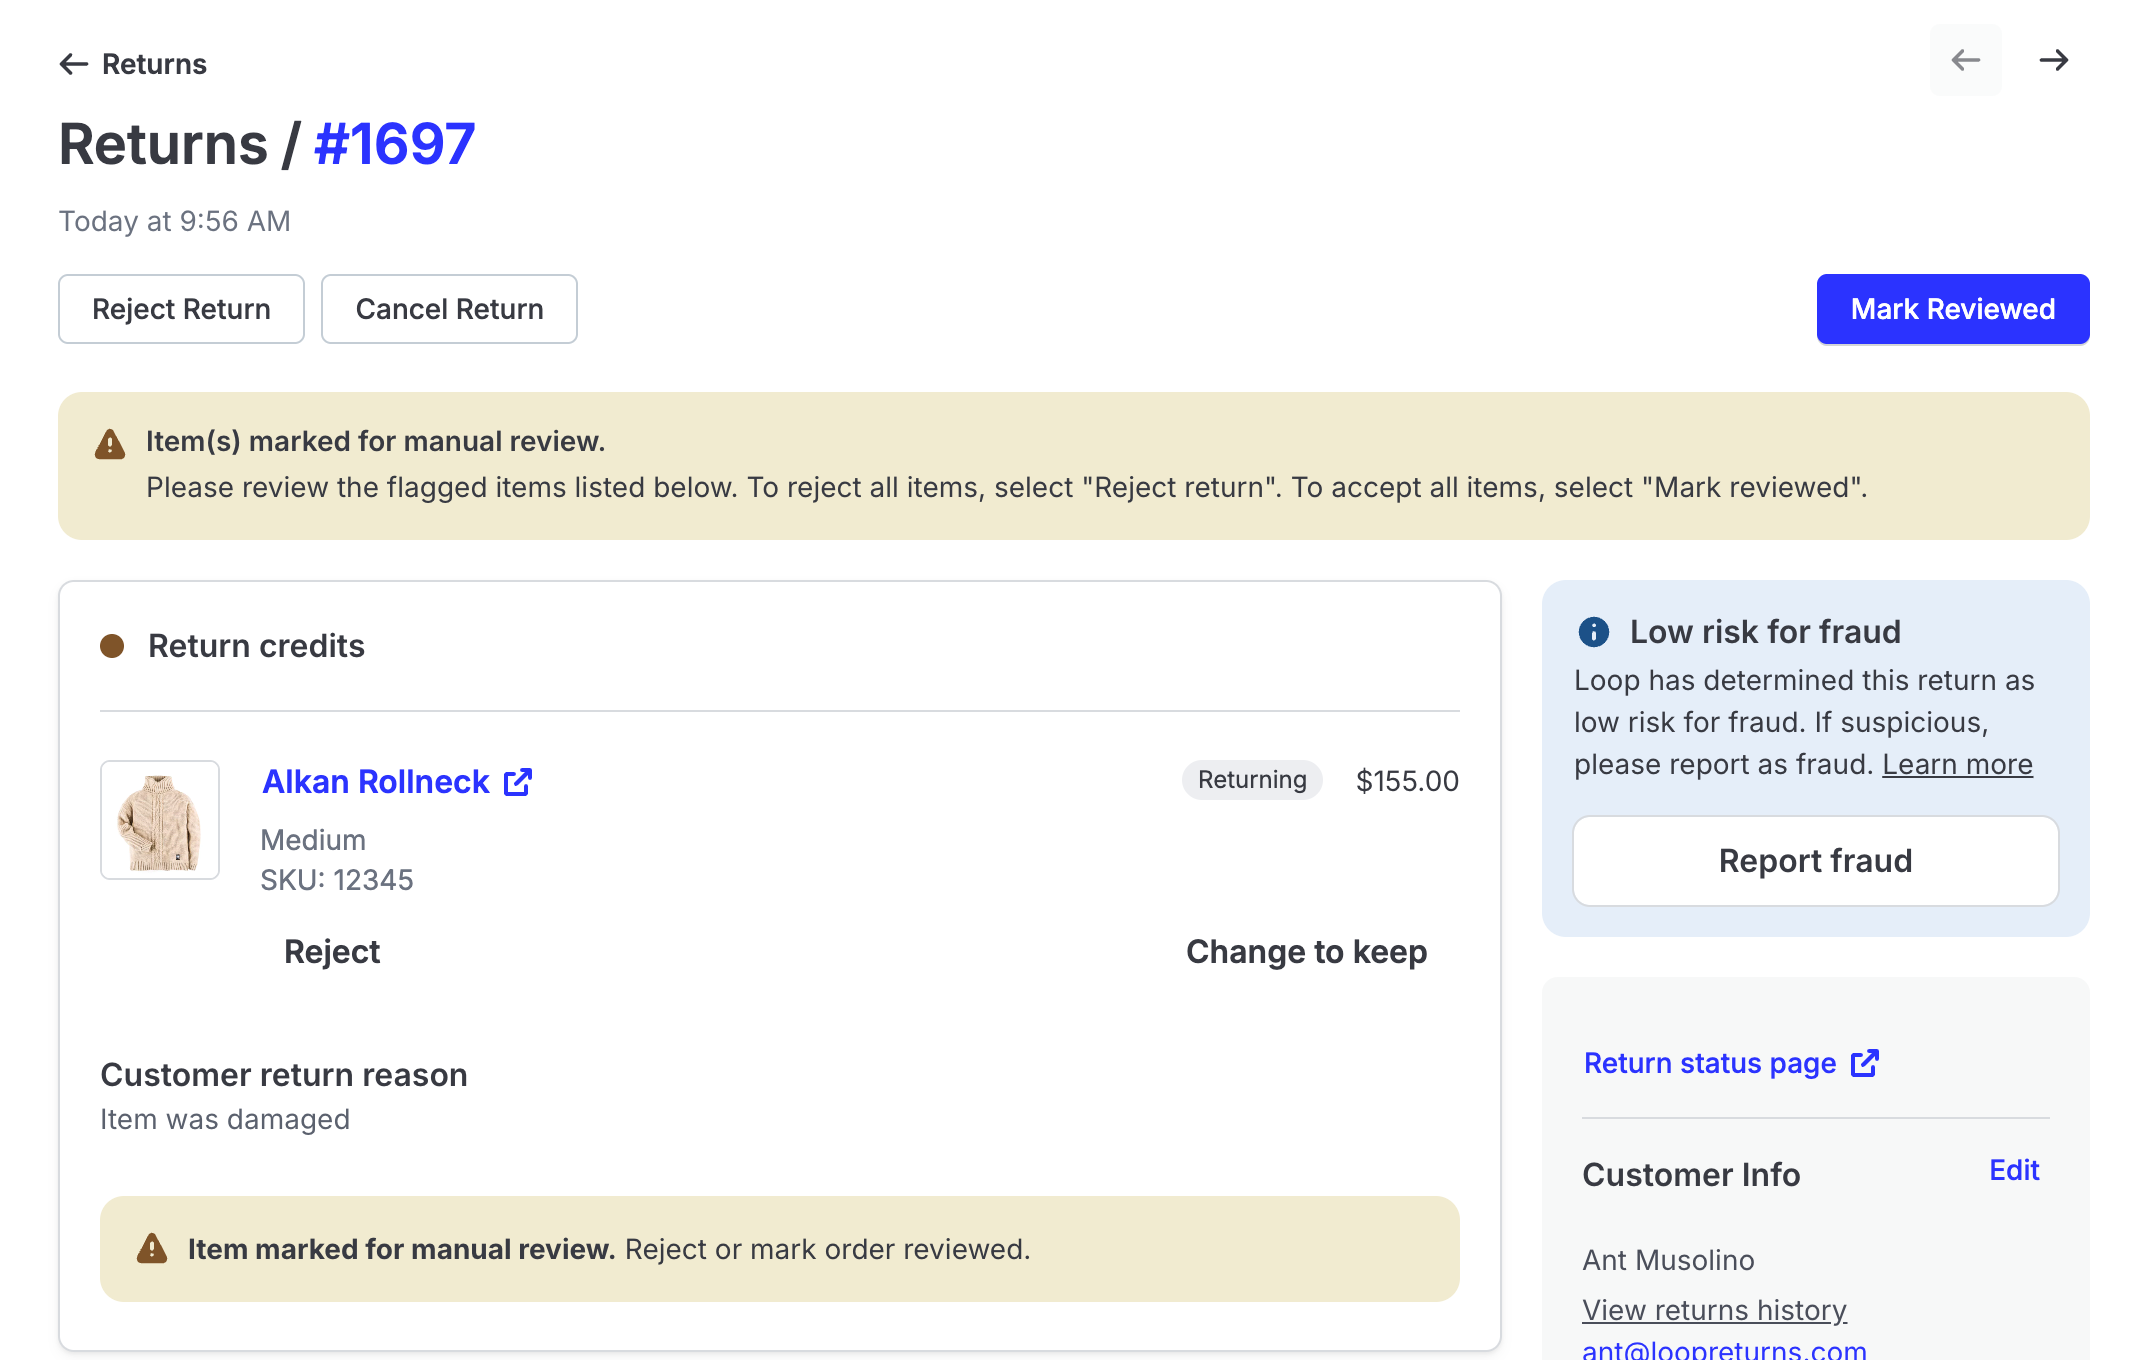The width and height of the screenshot is (2150, 1360).
Task: Reject the Alkan Rollneck item
Action: pyautogui.click(x=332, y=952)
